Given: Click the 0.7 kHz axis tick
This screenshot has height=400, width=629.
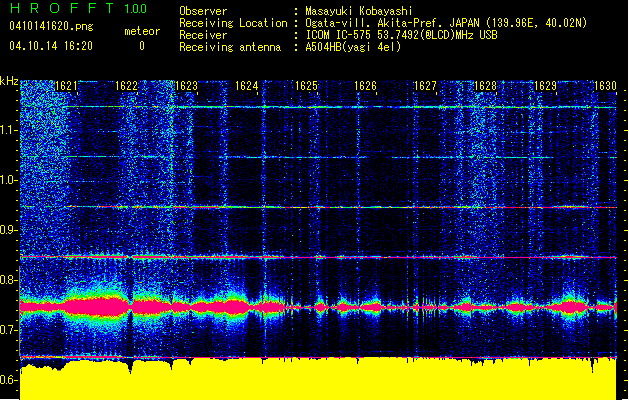Looking at the screenshot, I should 8,330.
